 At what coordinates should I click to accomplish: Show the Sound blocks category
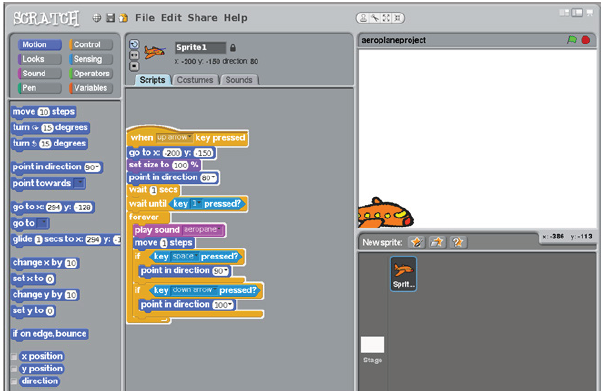click(40, 73)
